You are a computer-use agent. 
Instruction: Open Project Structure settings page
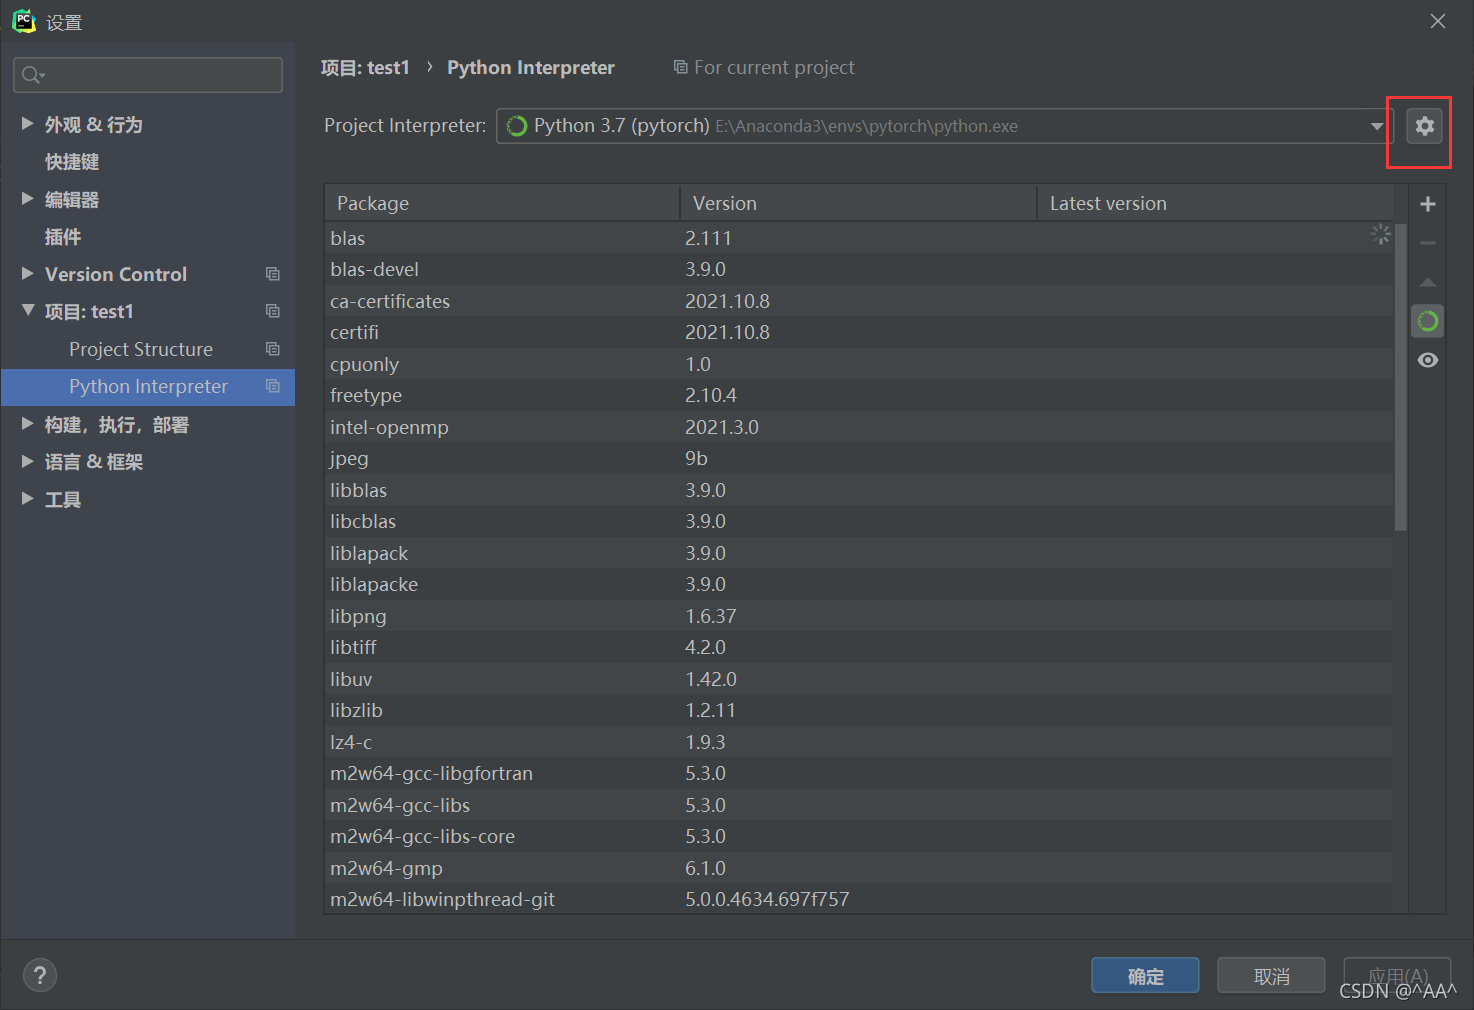point(141,349)
